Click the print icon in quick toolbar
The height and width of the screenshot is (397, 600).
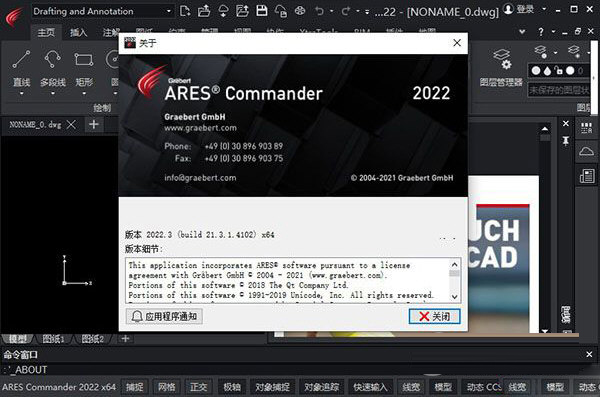tap(300, 11)
